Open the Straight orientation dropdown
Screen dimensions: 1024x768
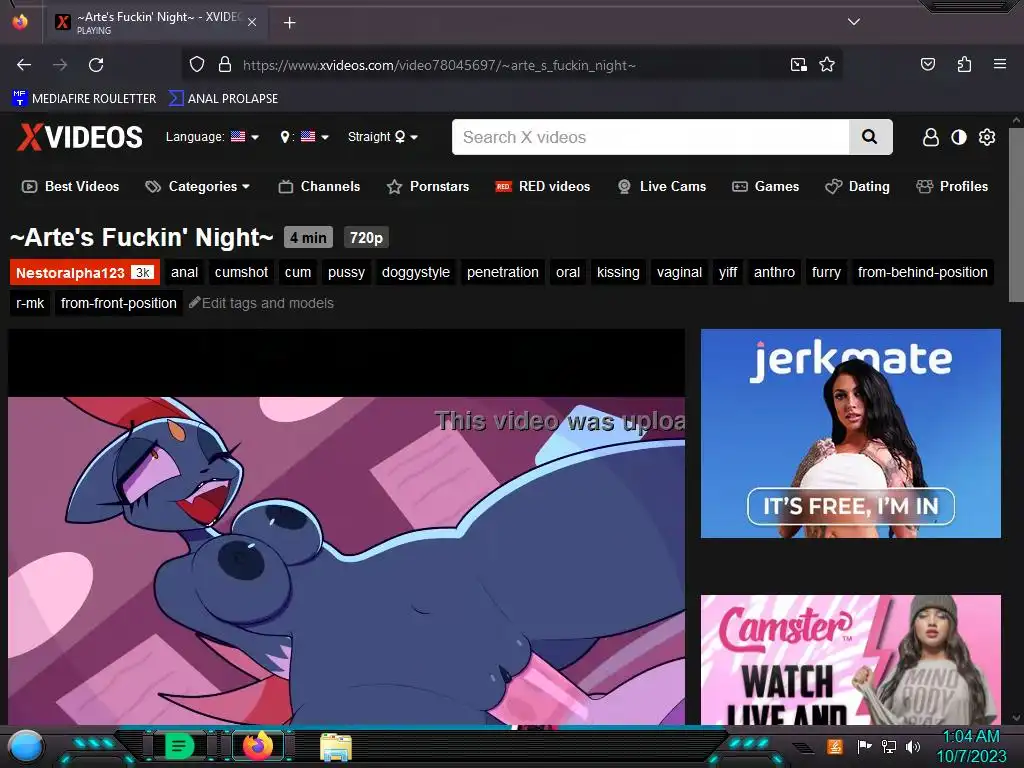point(383,136)
